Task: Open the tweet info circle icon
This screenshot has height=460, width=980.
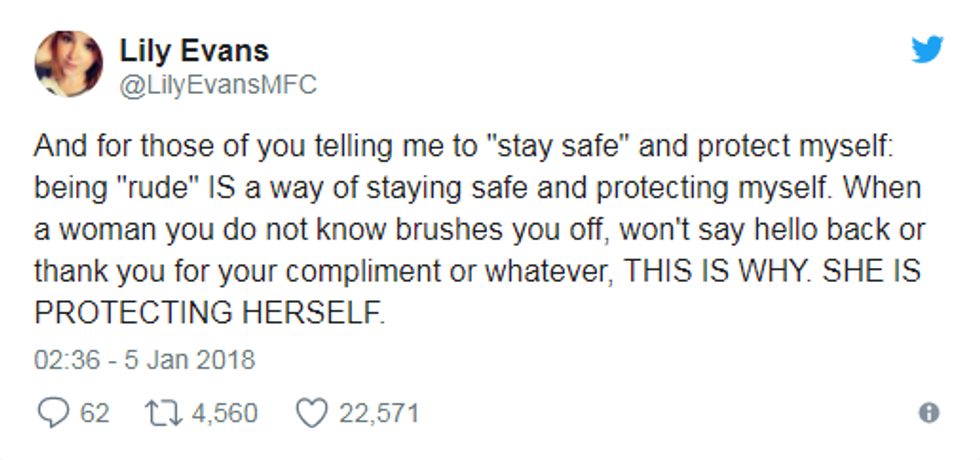Action: click(x=929, y=412)
